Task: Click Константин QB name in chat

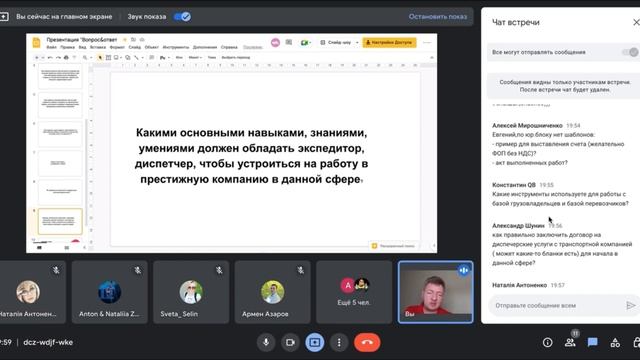Action: 513,185
